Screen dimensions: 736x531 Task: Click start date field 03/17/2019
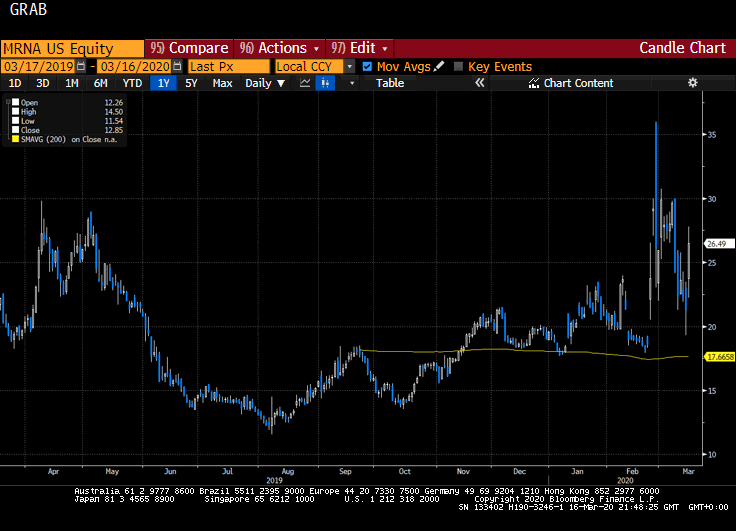(38, 66)
